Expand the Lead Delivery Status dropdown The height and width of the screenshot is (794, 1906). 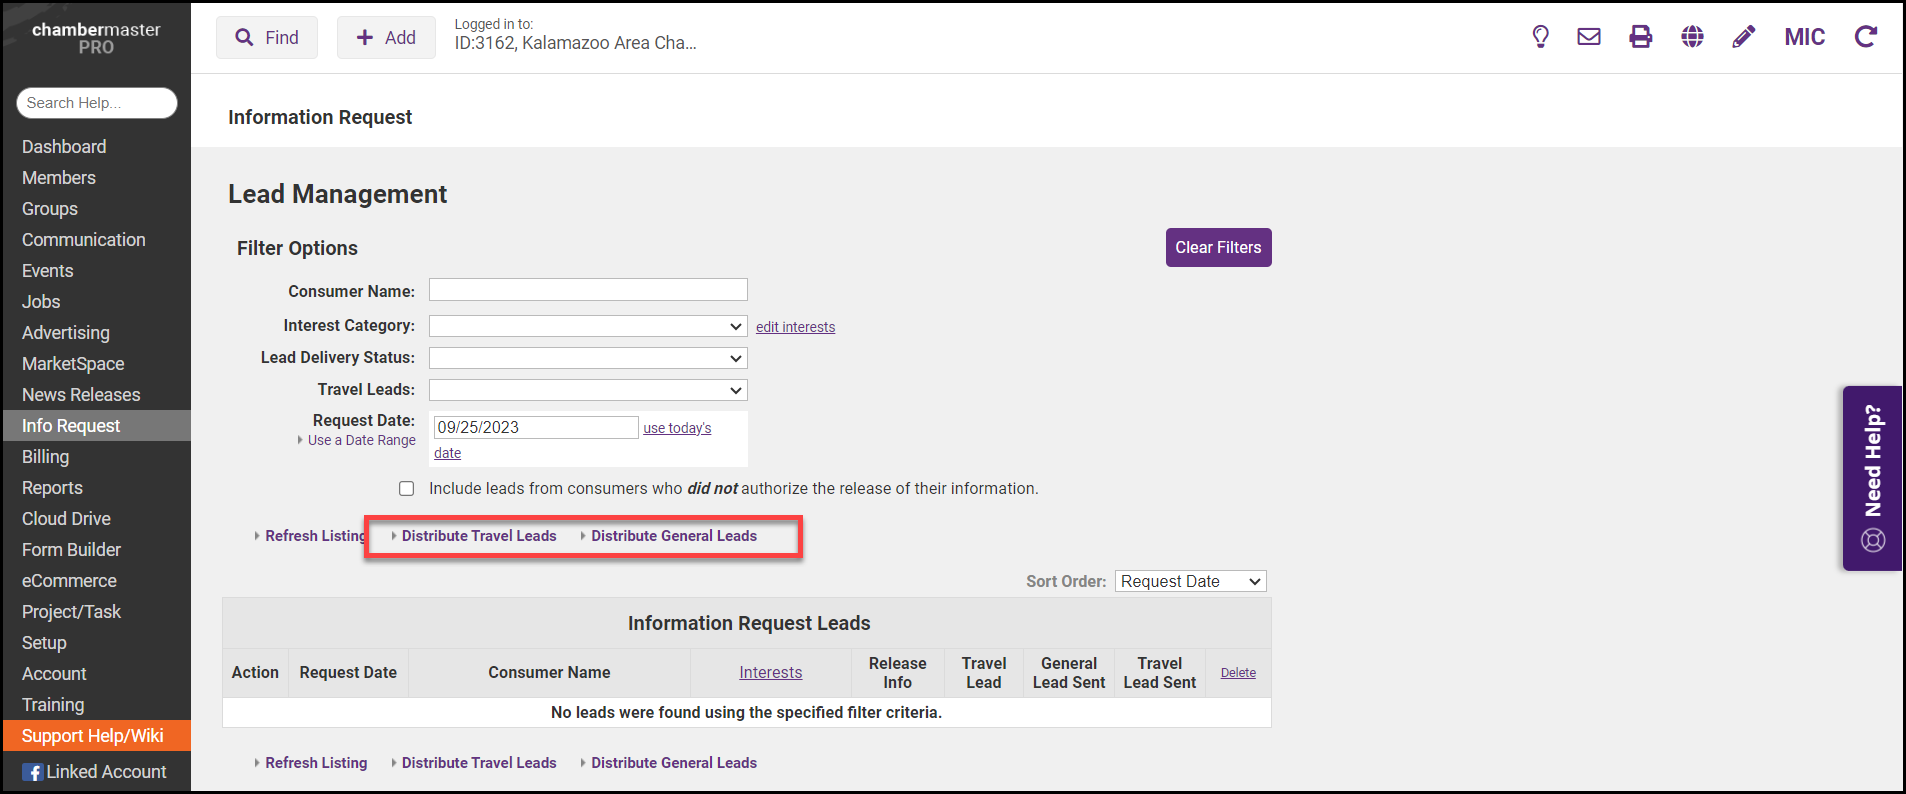click(588, 358)
